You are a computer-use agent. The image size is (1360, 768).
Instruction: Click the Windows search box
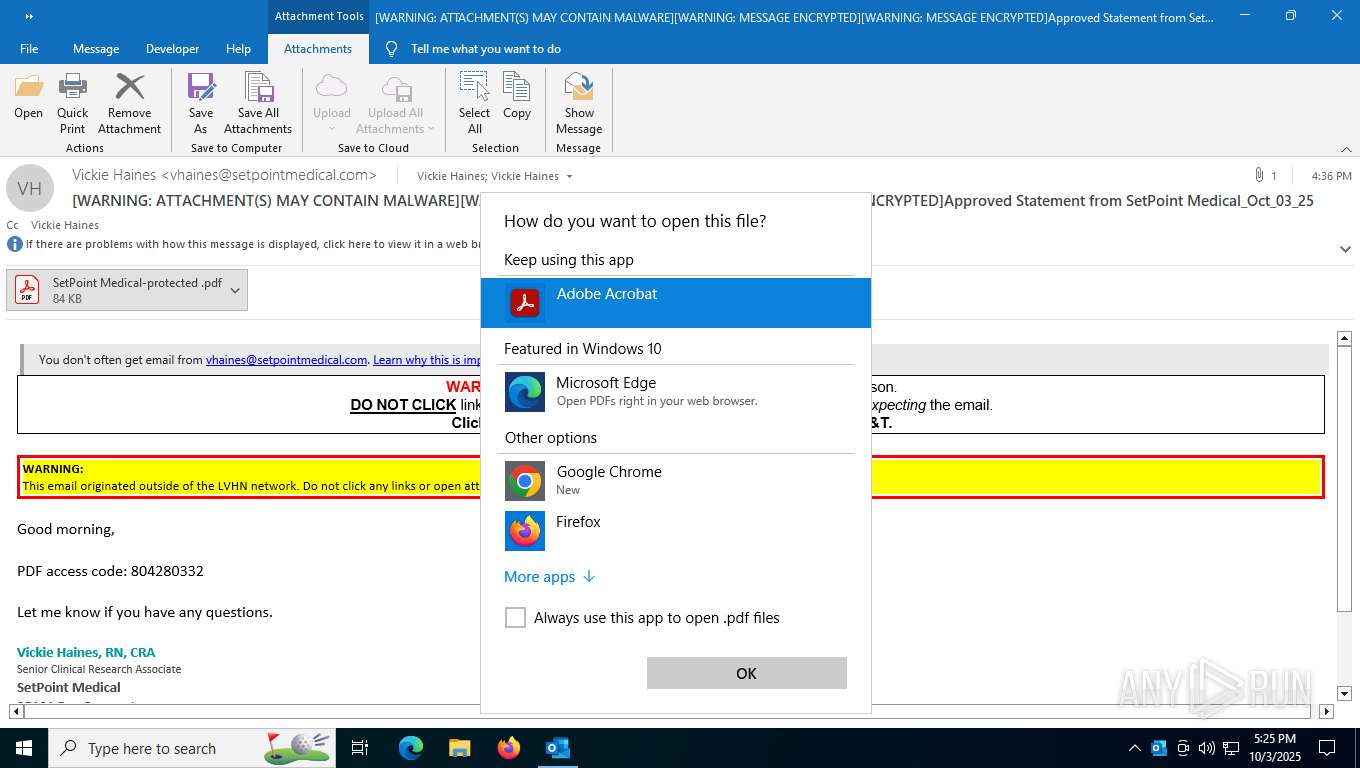(x=192, y=748)
